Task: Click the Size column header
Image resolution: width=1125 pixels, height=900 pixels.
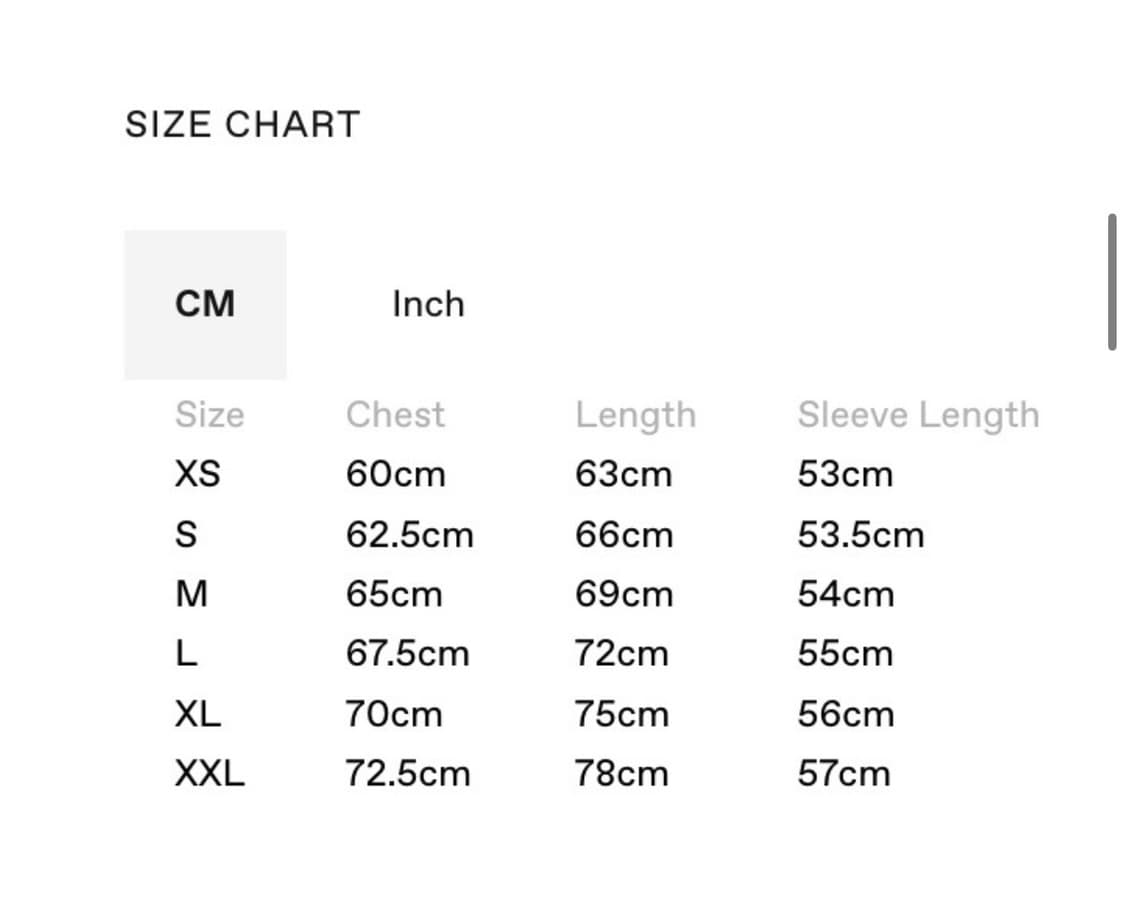Action: point(209,415)
